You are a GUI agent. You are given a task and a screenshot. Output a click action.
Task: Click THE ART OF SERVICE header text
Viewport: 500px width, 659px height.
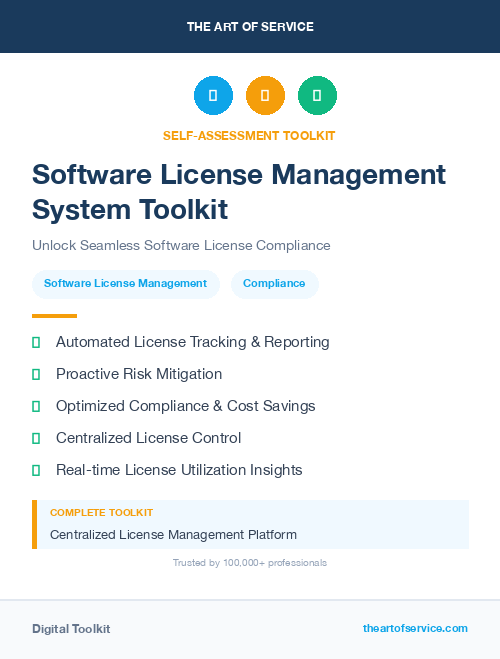pyautogui.click(x=250, y=27)
